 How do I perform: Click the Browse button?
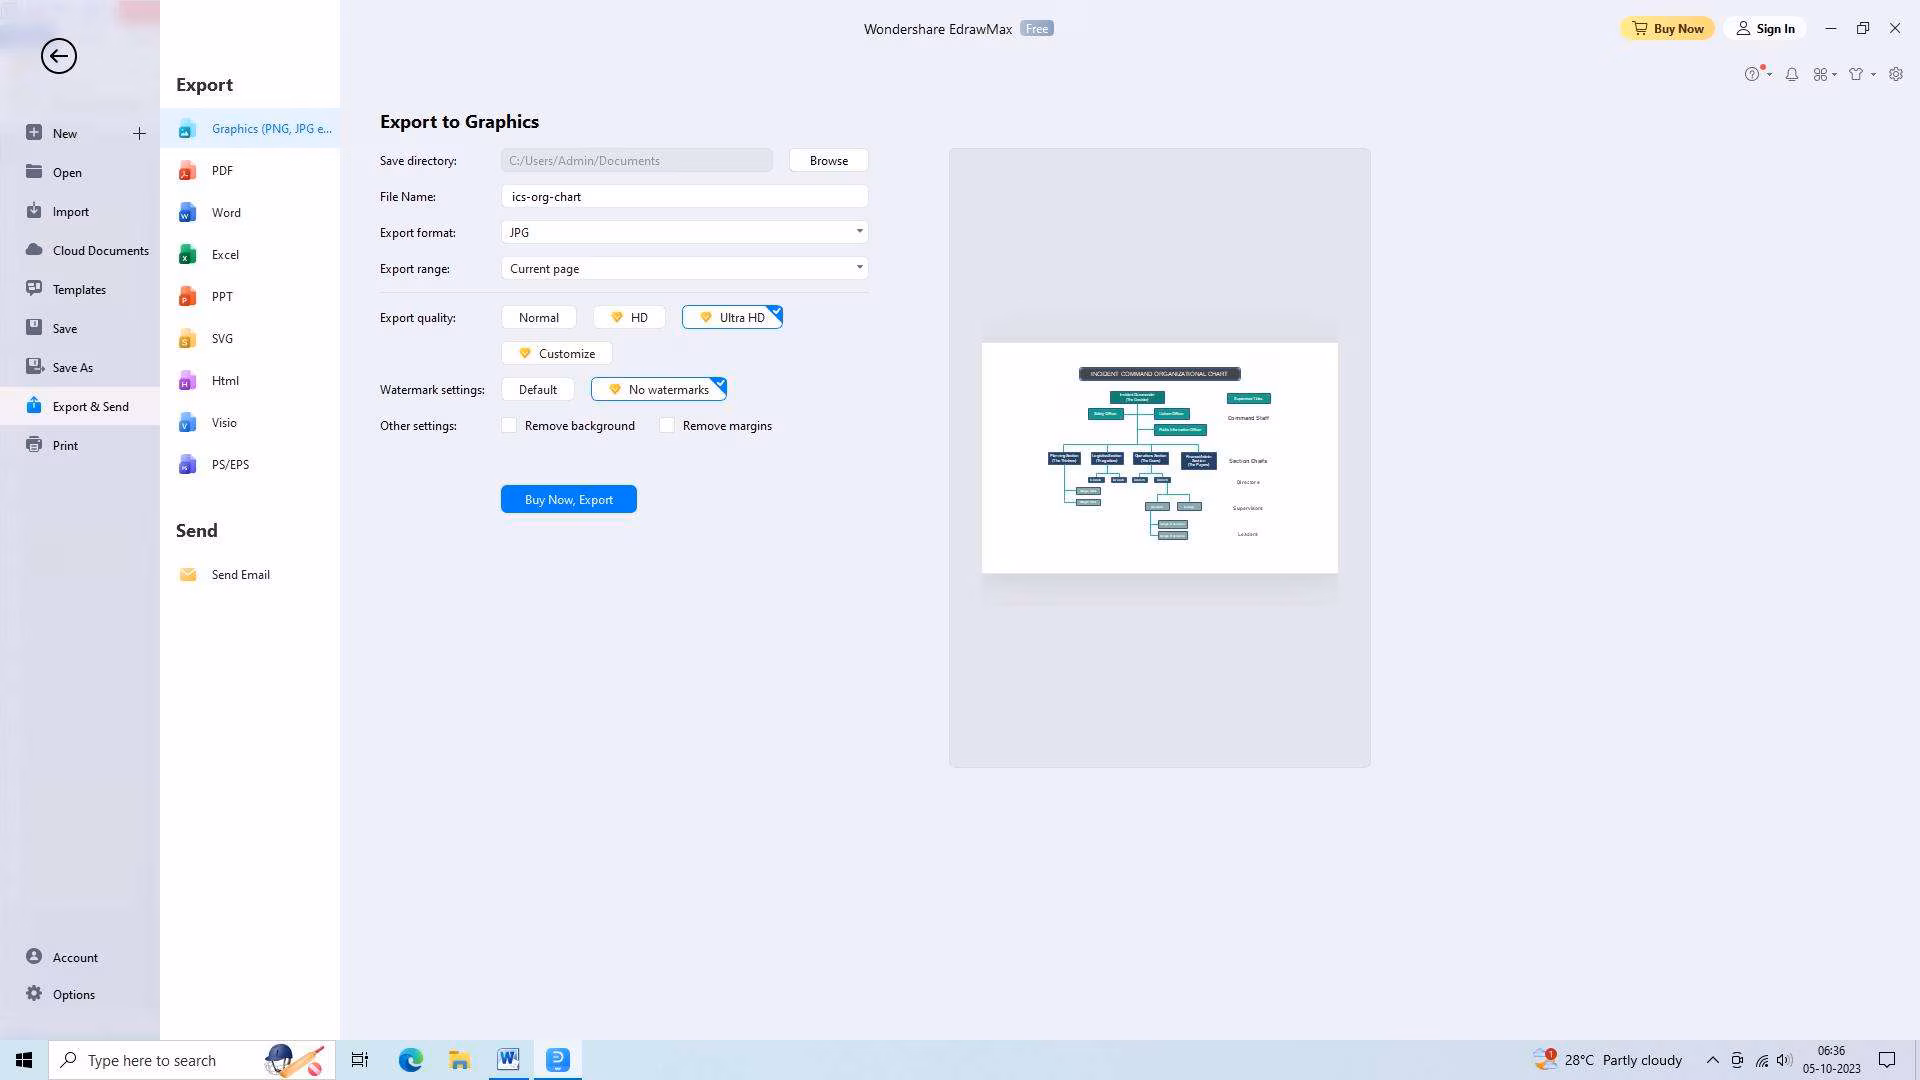(828, 161)
